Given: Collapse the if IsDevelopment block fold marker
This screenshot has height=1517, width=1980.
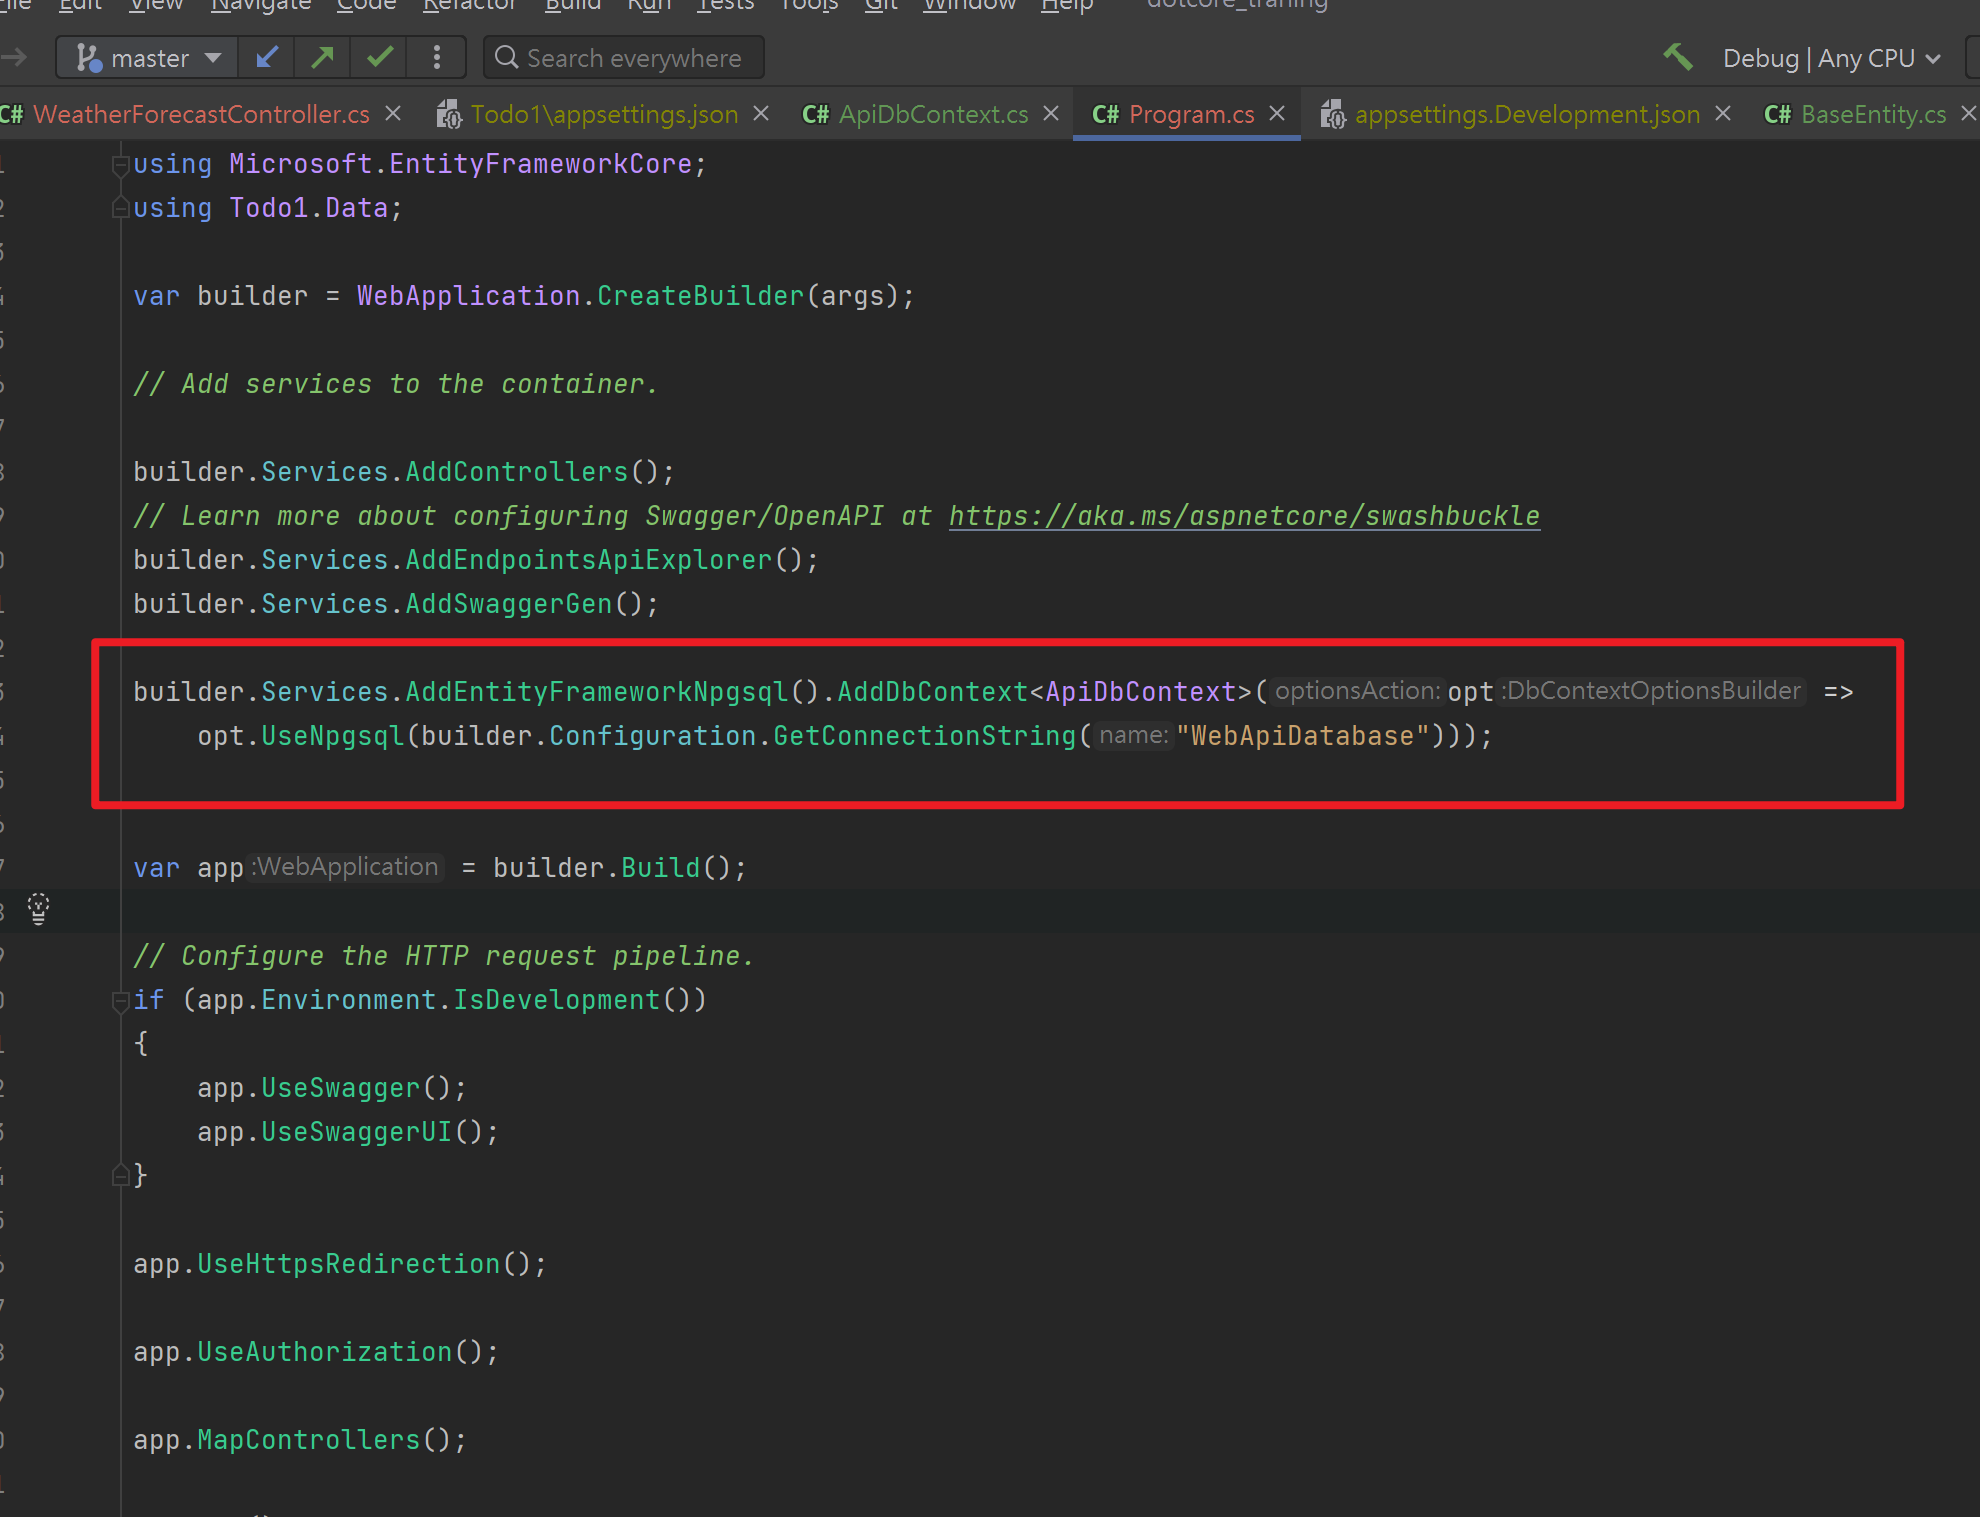Looking at the screenshot, I should click(x=120, y=1000).
